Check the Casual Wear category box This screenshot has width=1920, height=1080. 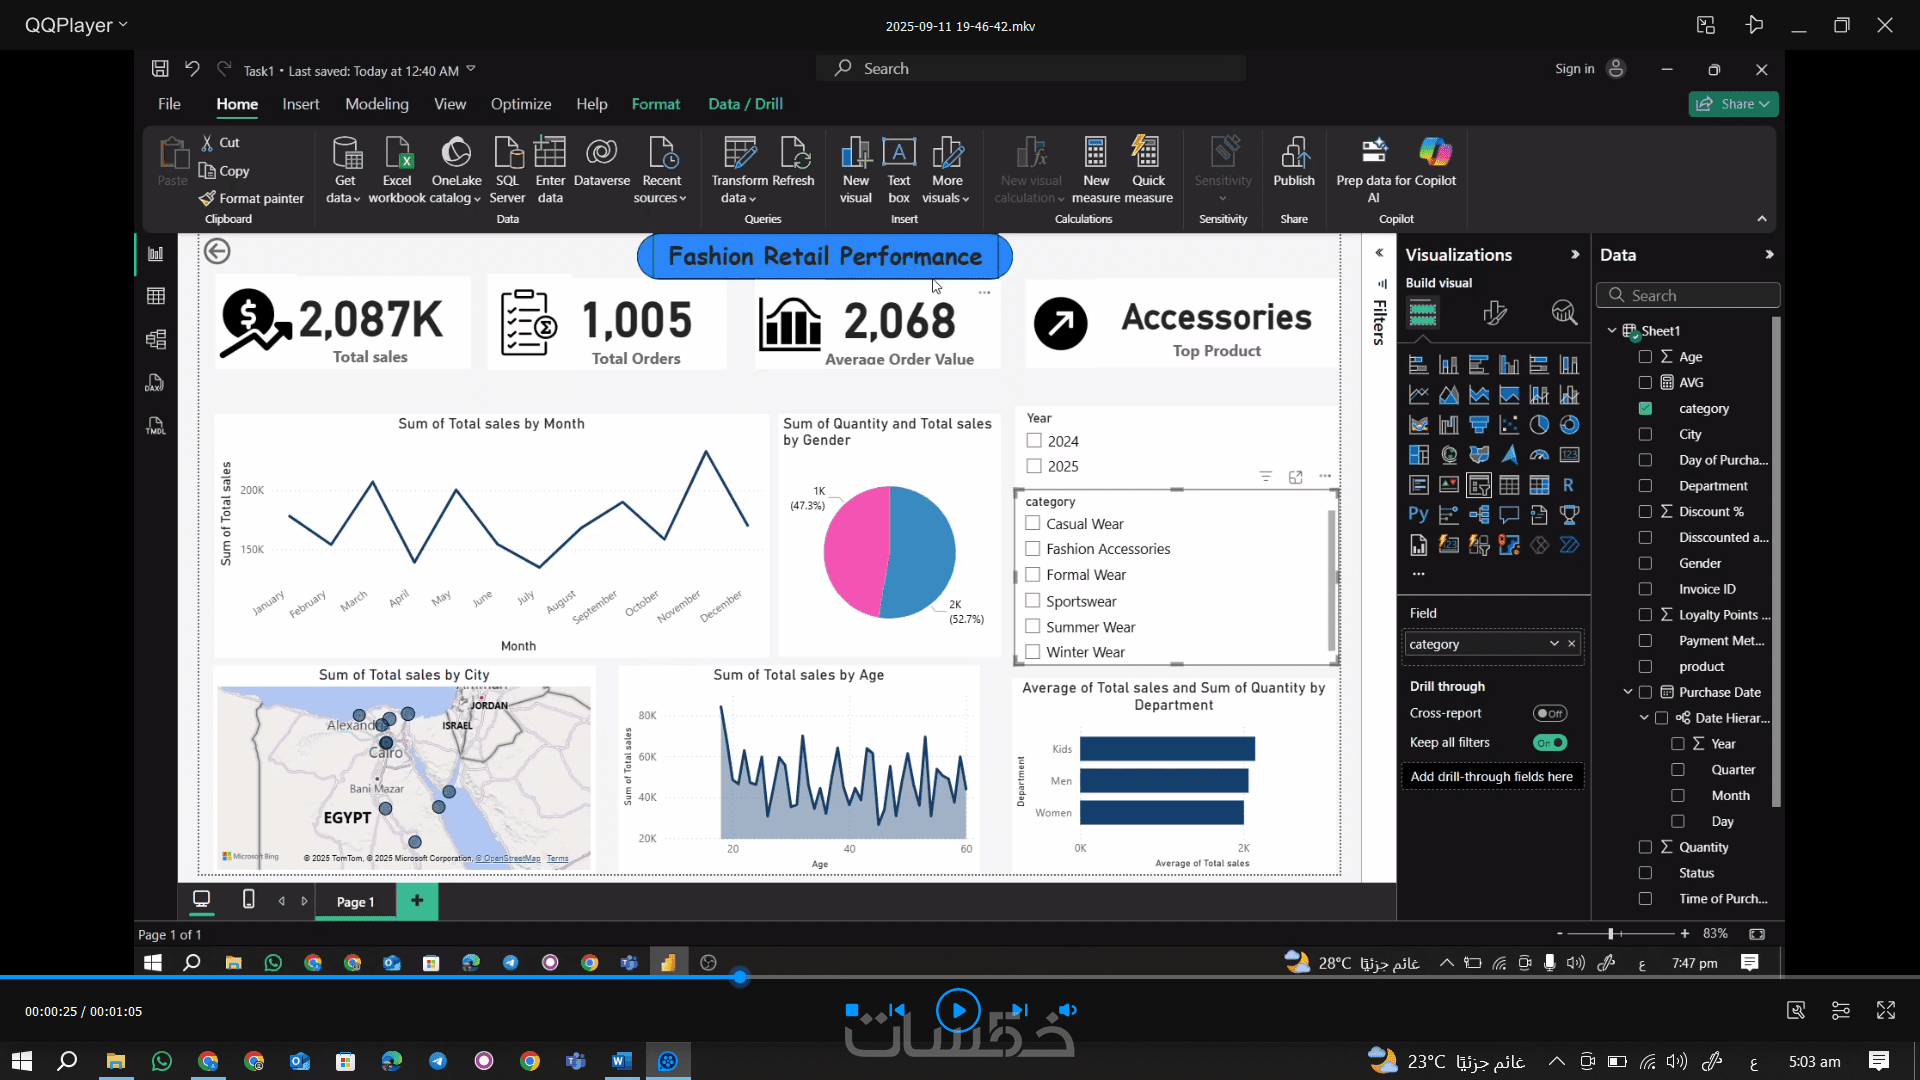point(1033,523)
